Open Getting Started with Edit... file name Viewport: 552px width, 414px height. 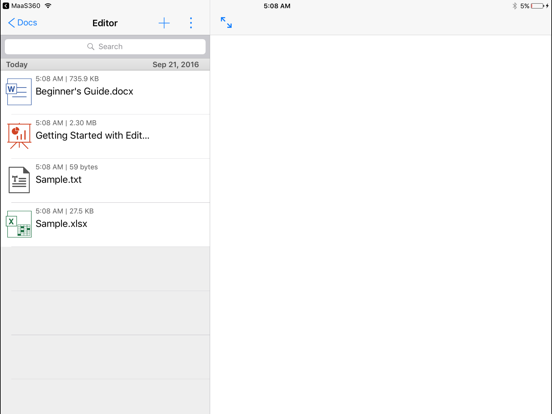coord(93,136)
